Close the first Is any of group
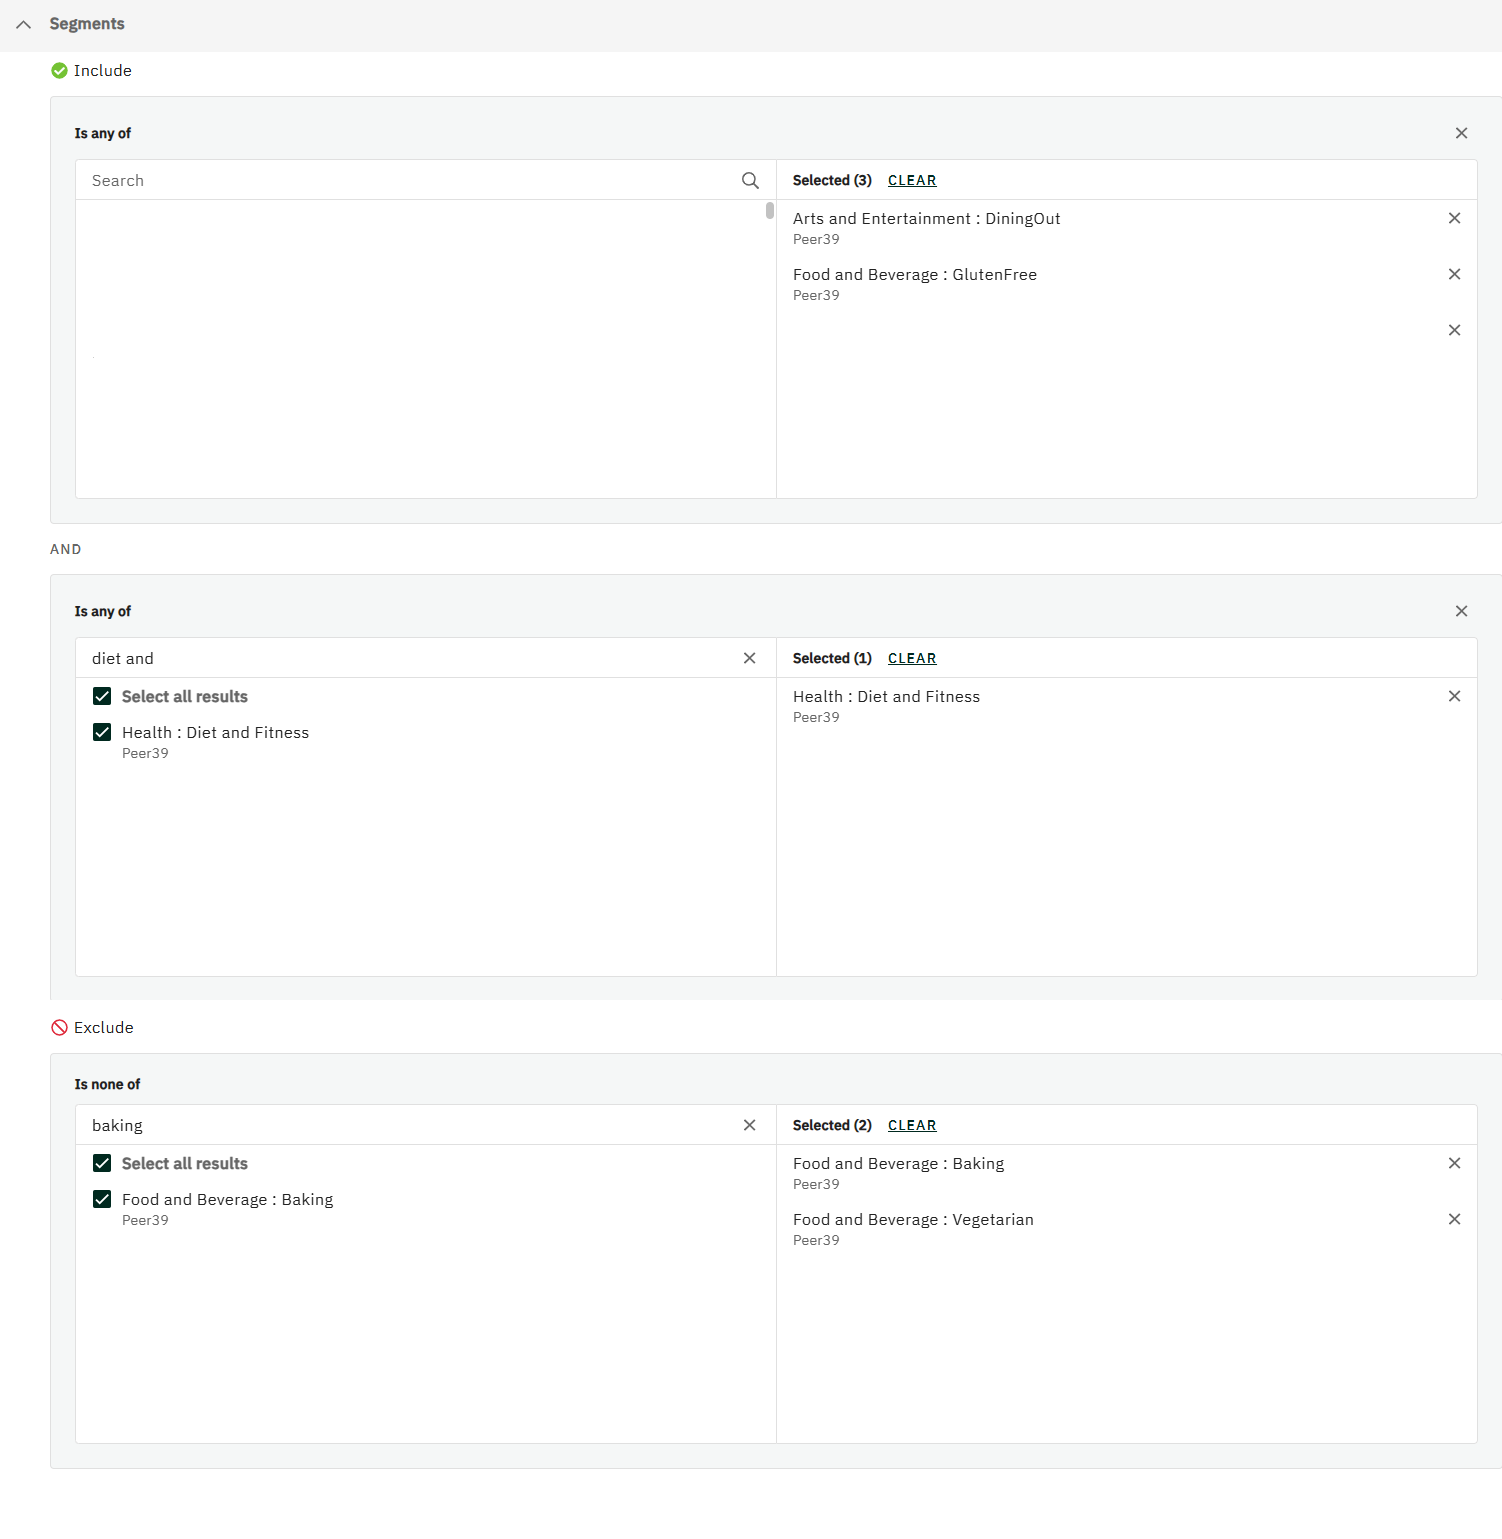The height and width of the screenshot is (1539, 1502). pos(1461,133)
